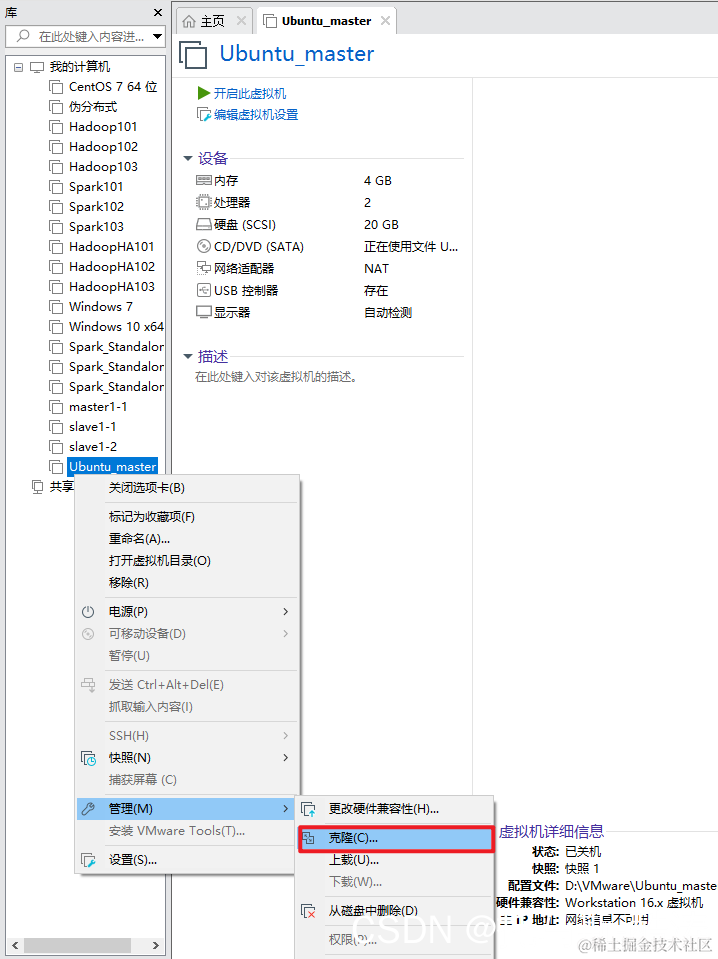Click the VM description text field
The height and width of the screenshot is (959, 718).
(276, 377)
